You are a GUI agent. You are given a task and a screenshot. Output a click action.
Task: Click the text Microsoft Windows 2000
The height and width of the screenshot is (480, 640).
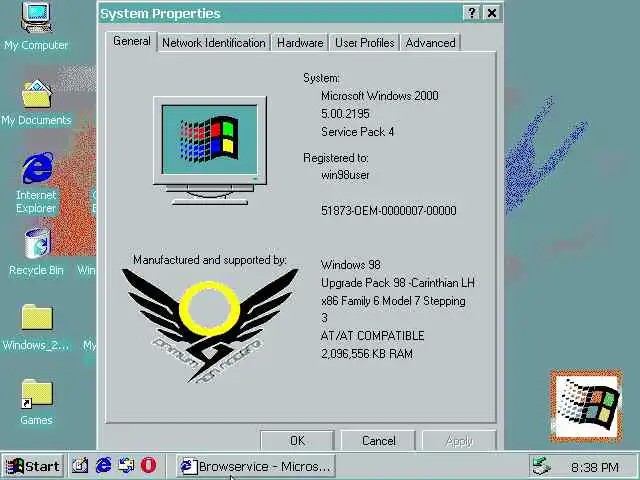click(380, 96)
